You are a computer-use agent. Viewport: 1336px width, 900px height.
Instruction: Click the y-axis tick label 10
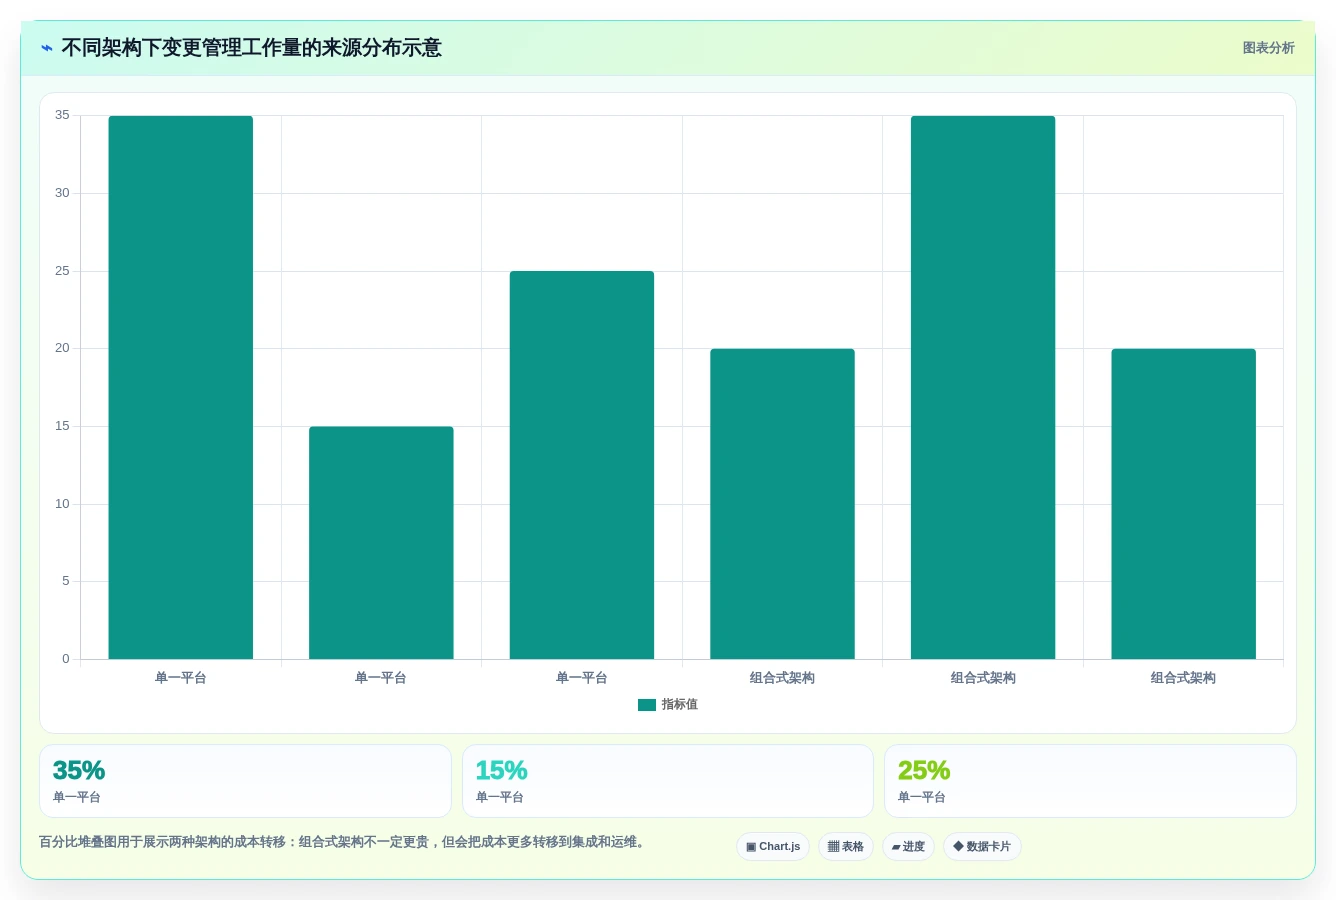click(x=62, y=504)
